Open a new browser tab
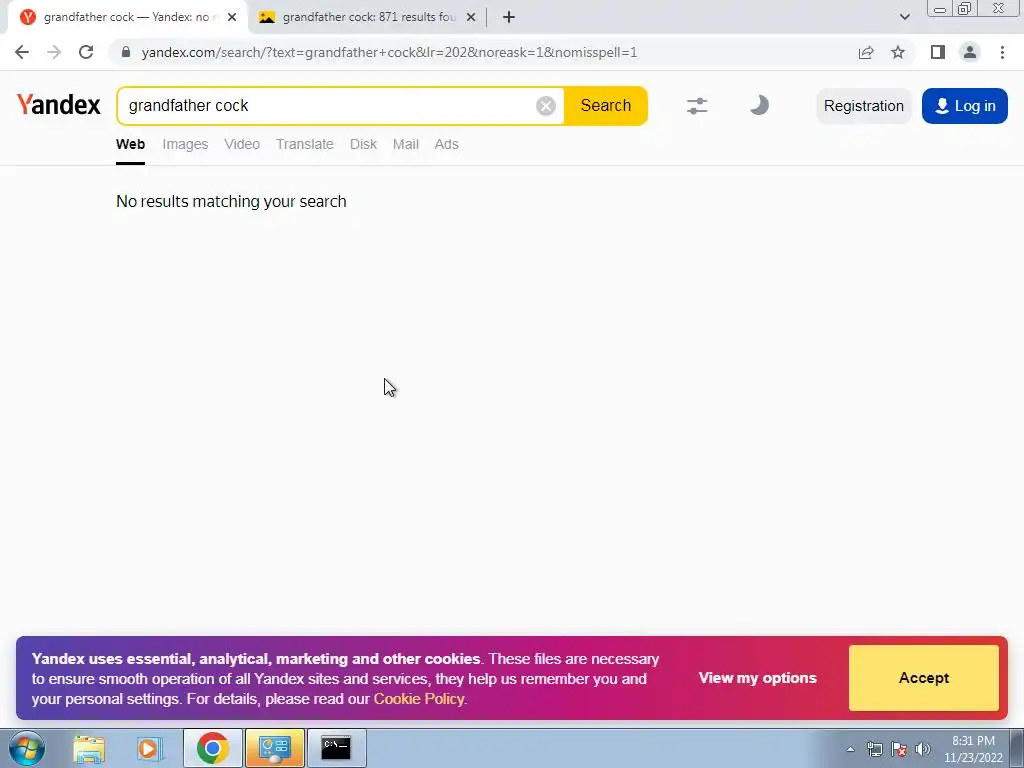The image size is (1024, 768). click(x=509, y=17)
